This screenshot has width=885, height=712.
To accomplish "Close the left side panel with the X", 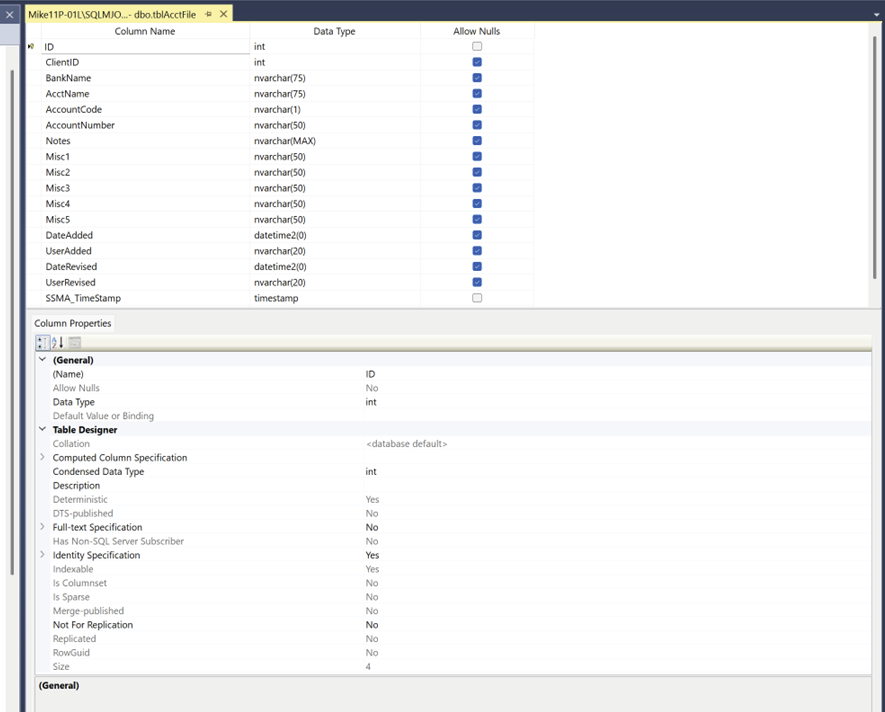I will click(x=10, y=15).
